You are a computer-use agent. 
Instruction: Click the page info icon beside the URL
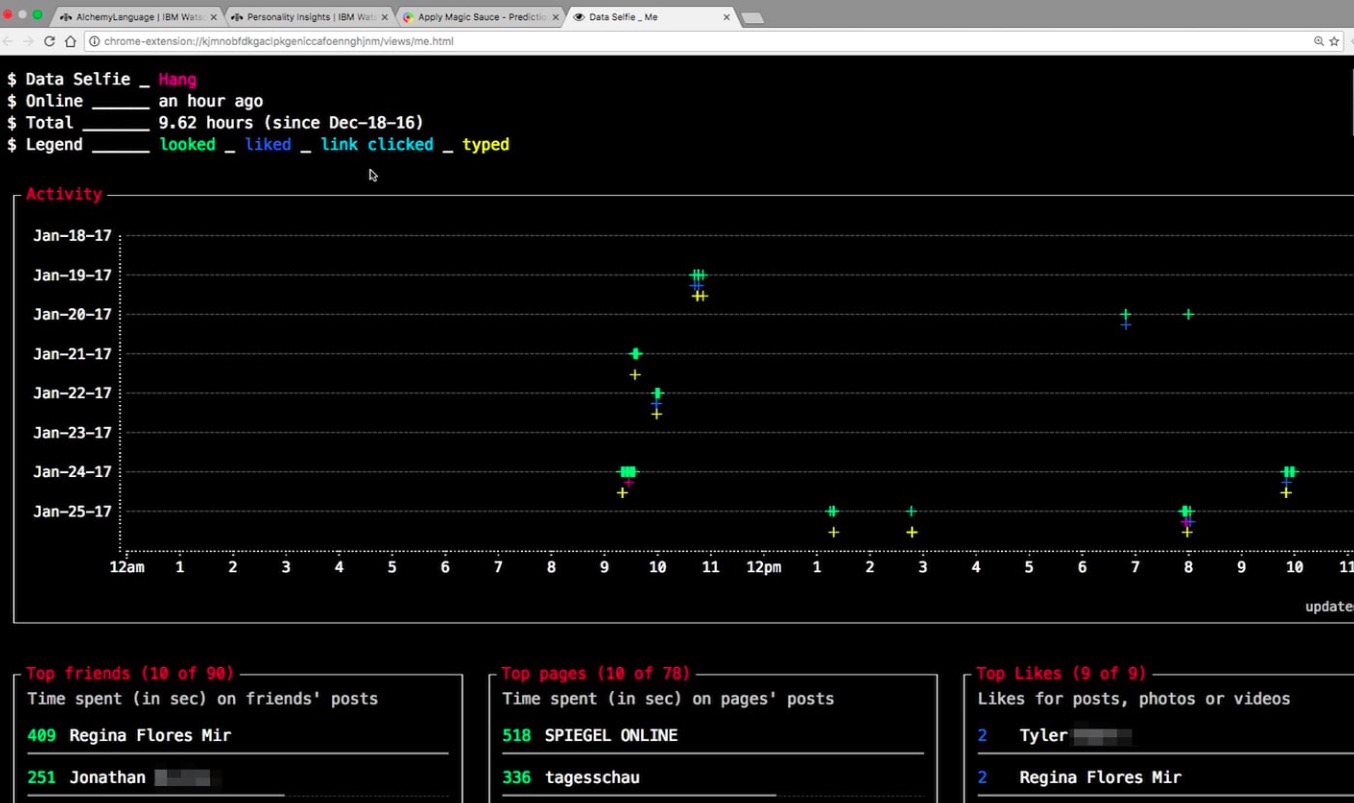pyautogui.click(x=94, y=41)
